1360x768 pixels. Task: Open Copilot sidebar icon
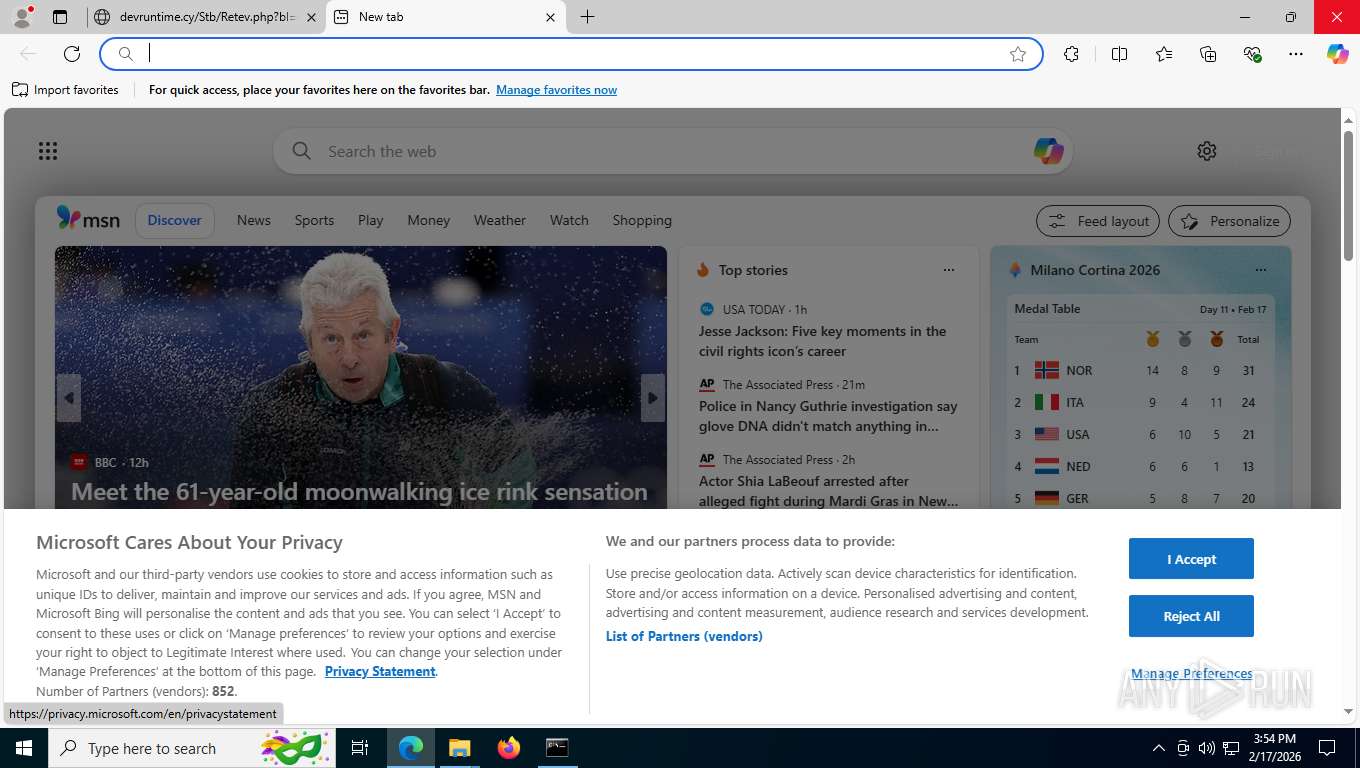pyautogui.click(x=1337, y=54)
